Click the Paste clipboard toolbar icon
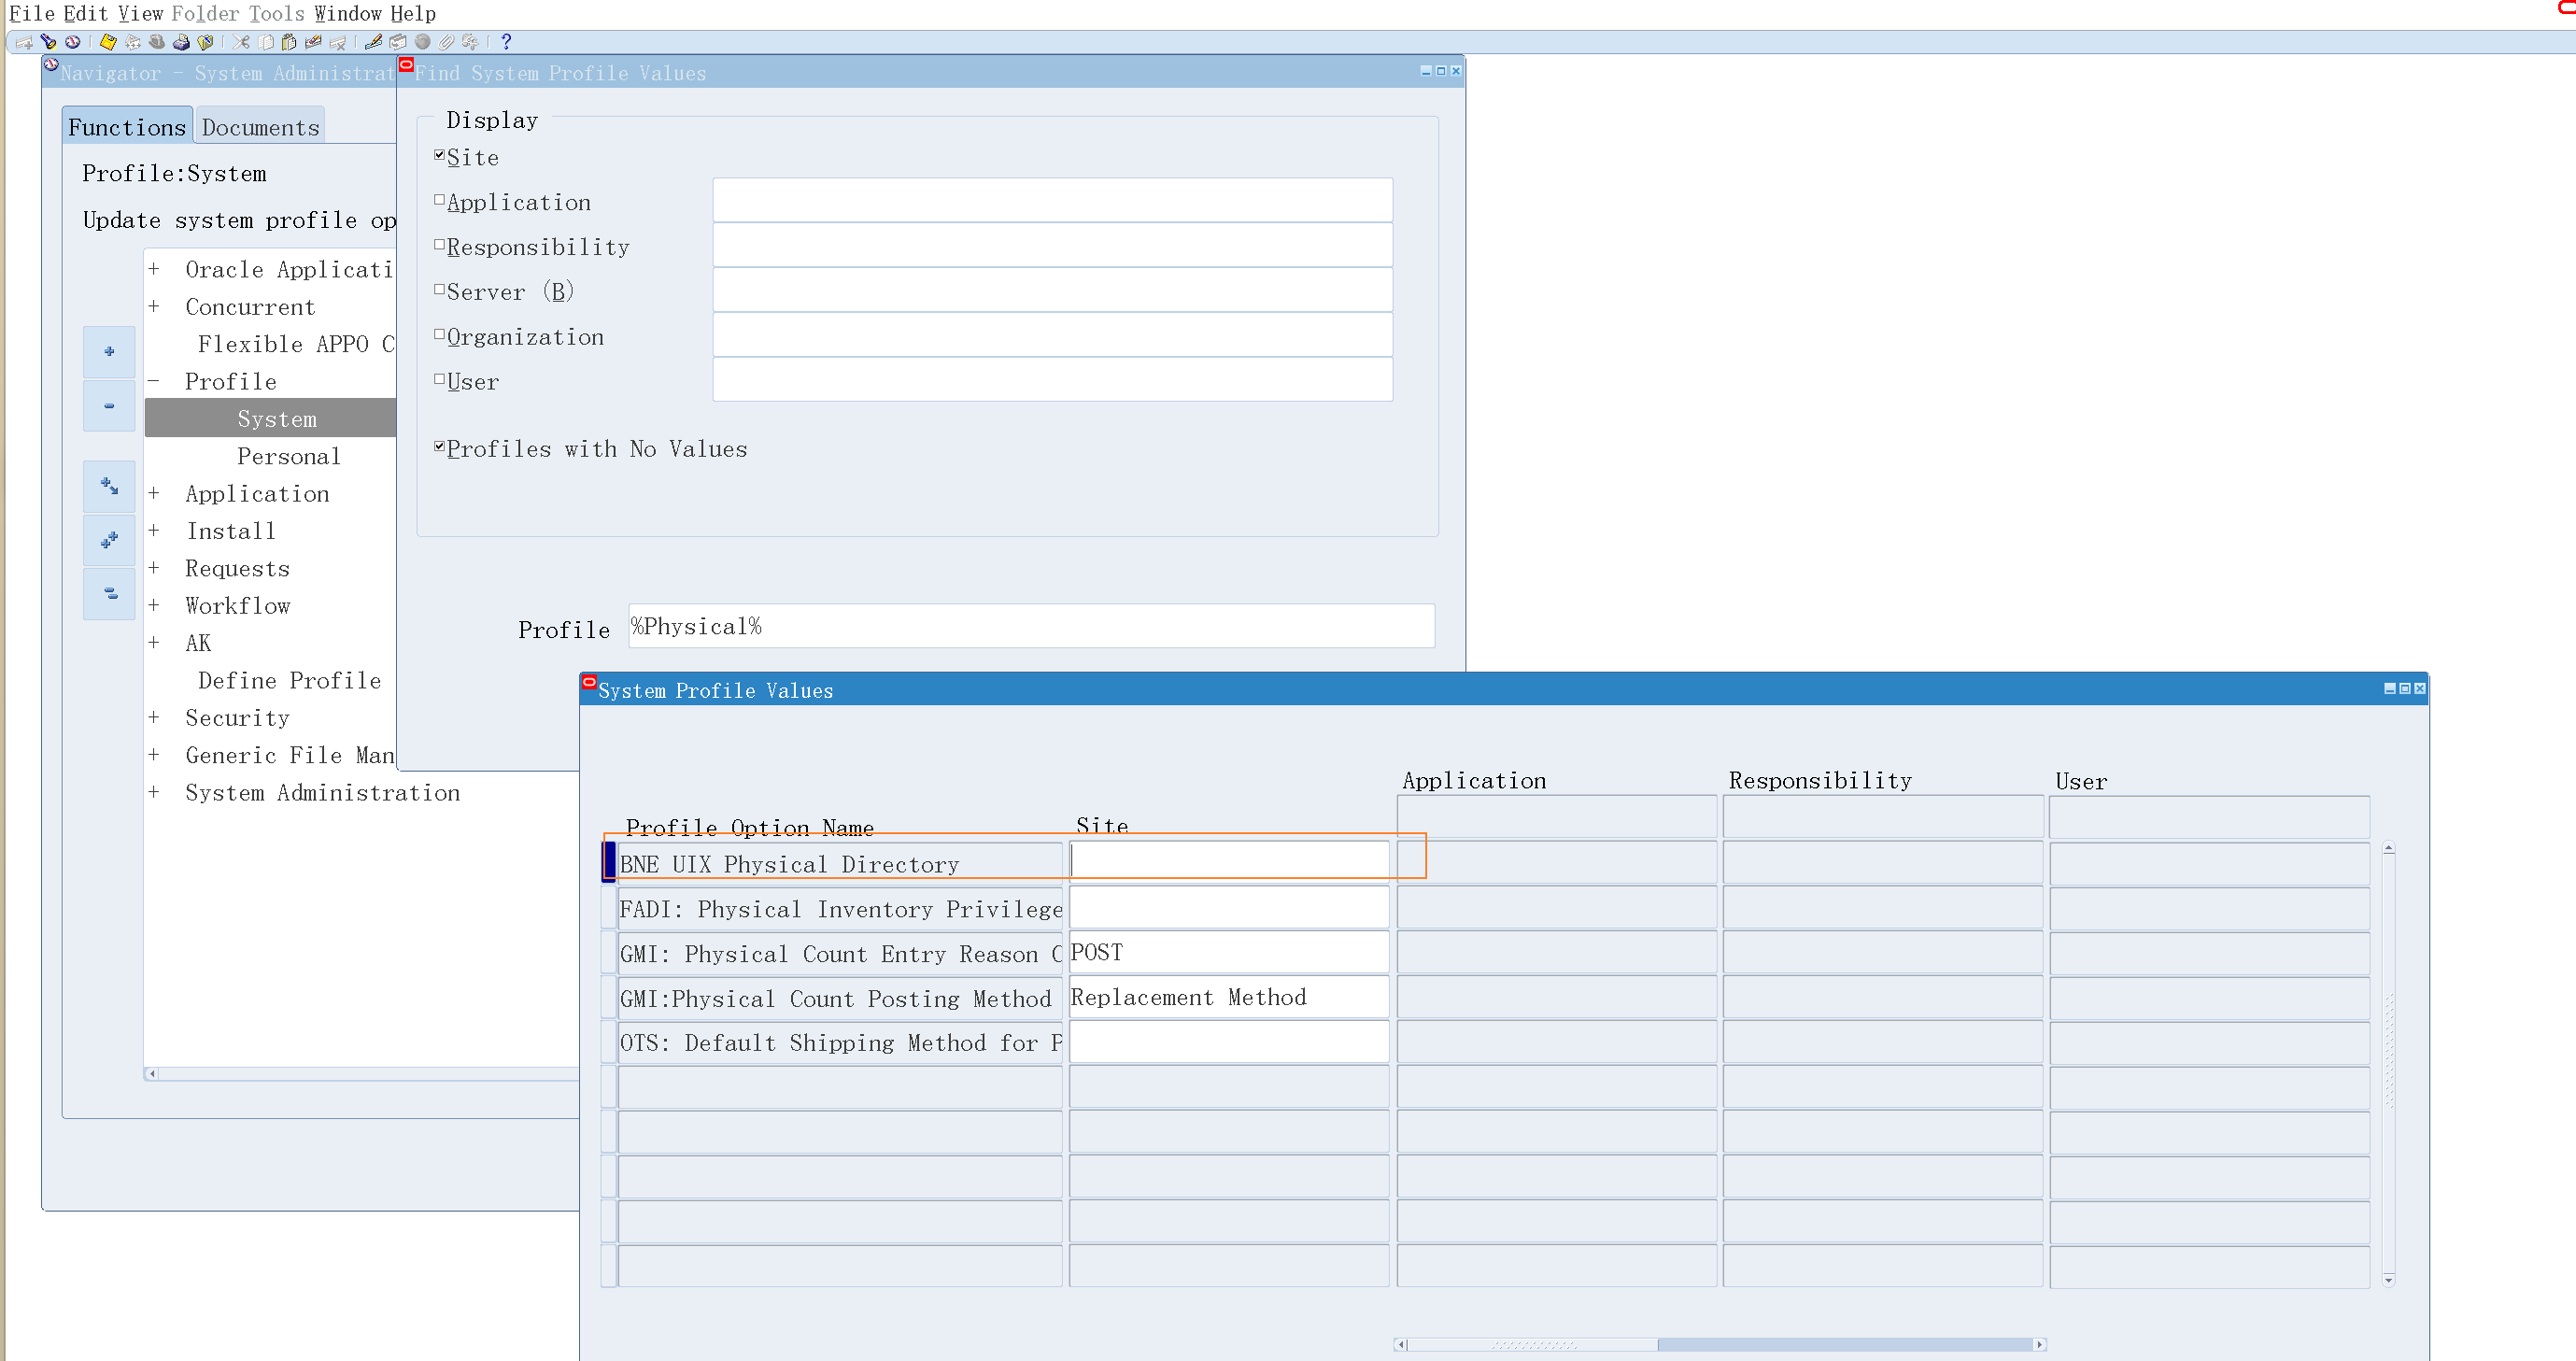 coord(289,42)
